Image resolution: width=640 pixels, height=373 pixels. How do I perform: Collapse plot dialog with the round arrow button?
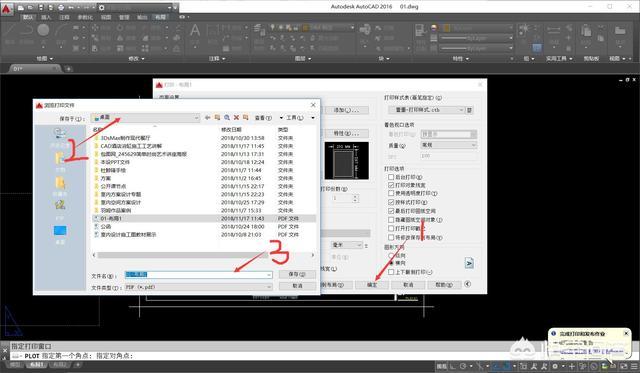[468, 284]
